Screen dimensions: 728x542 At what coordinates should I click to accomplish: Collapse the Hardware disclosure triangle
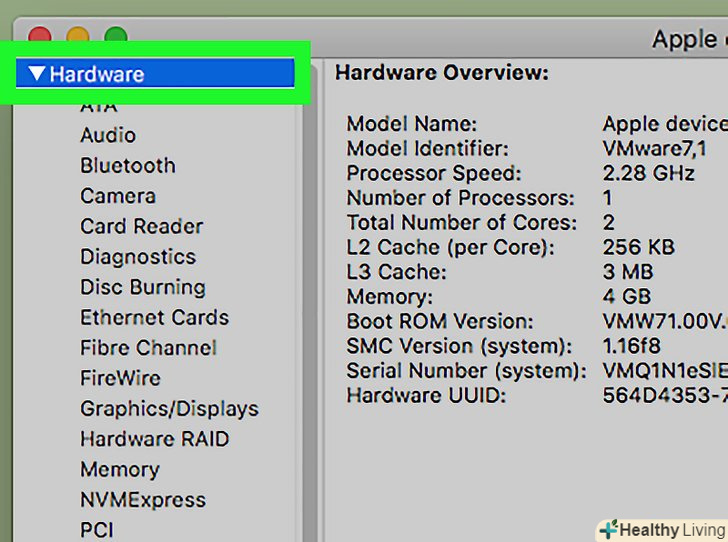pos(37,74)
